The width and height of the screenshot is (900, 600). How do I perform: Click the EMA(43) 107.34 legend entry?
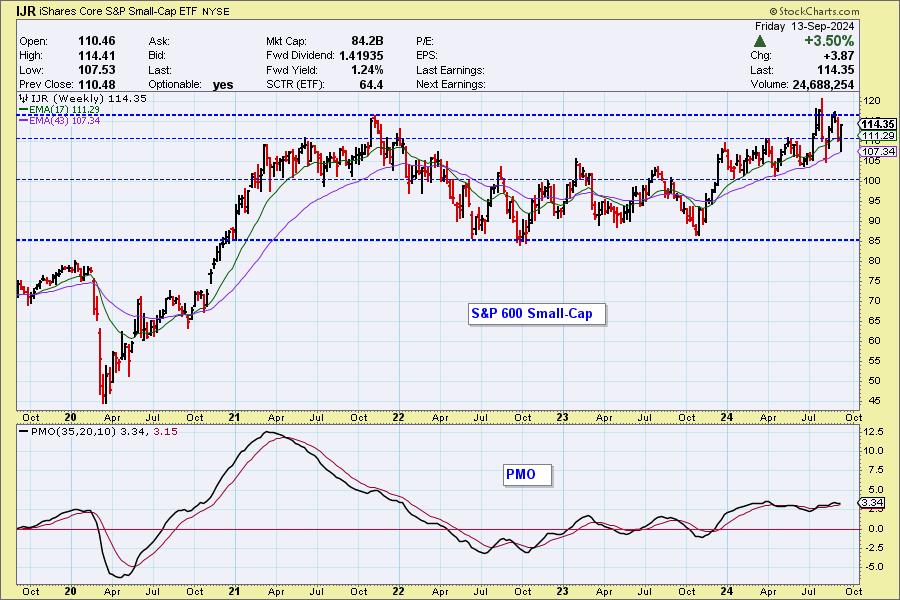click(x=59, y=120)
